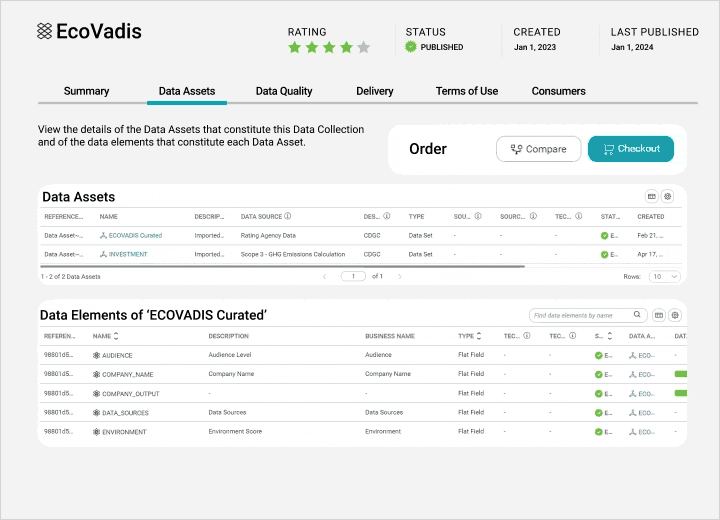Screen dimensions: 720x520
Task: Click the COMPANY_OUTPUT element name
Action: click(x=131, y=394)
